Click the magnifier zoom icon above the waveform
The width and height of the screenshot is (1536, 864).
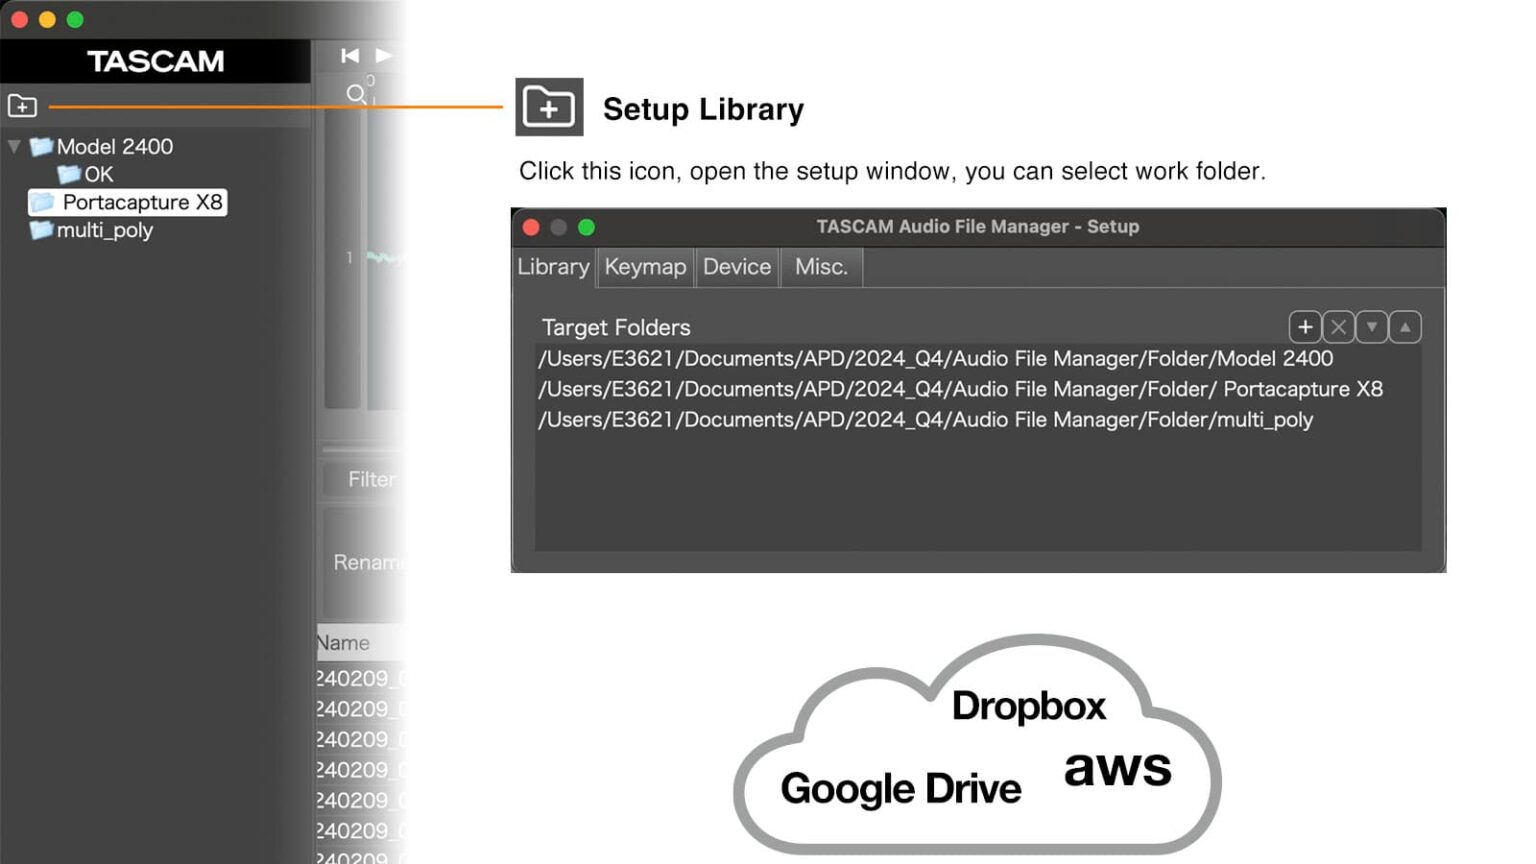(356, 94)
